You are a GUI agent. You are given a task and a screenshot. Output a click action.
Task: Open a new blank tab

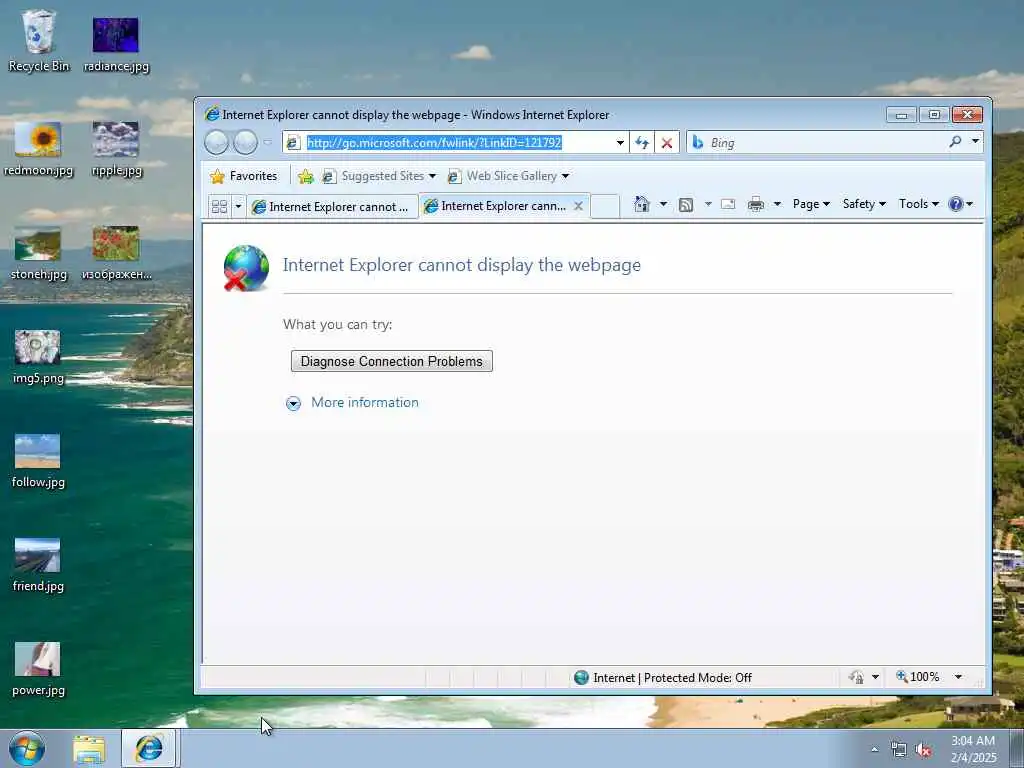[605, 206]
